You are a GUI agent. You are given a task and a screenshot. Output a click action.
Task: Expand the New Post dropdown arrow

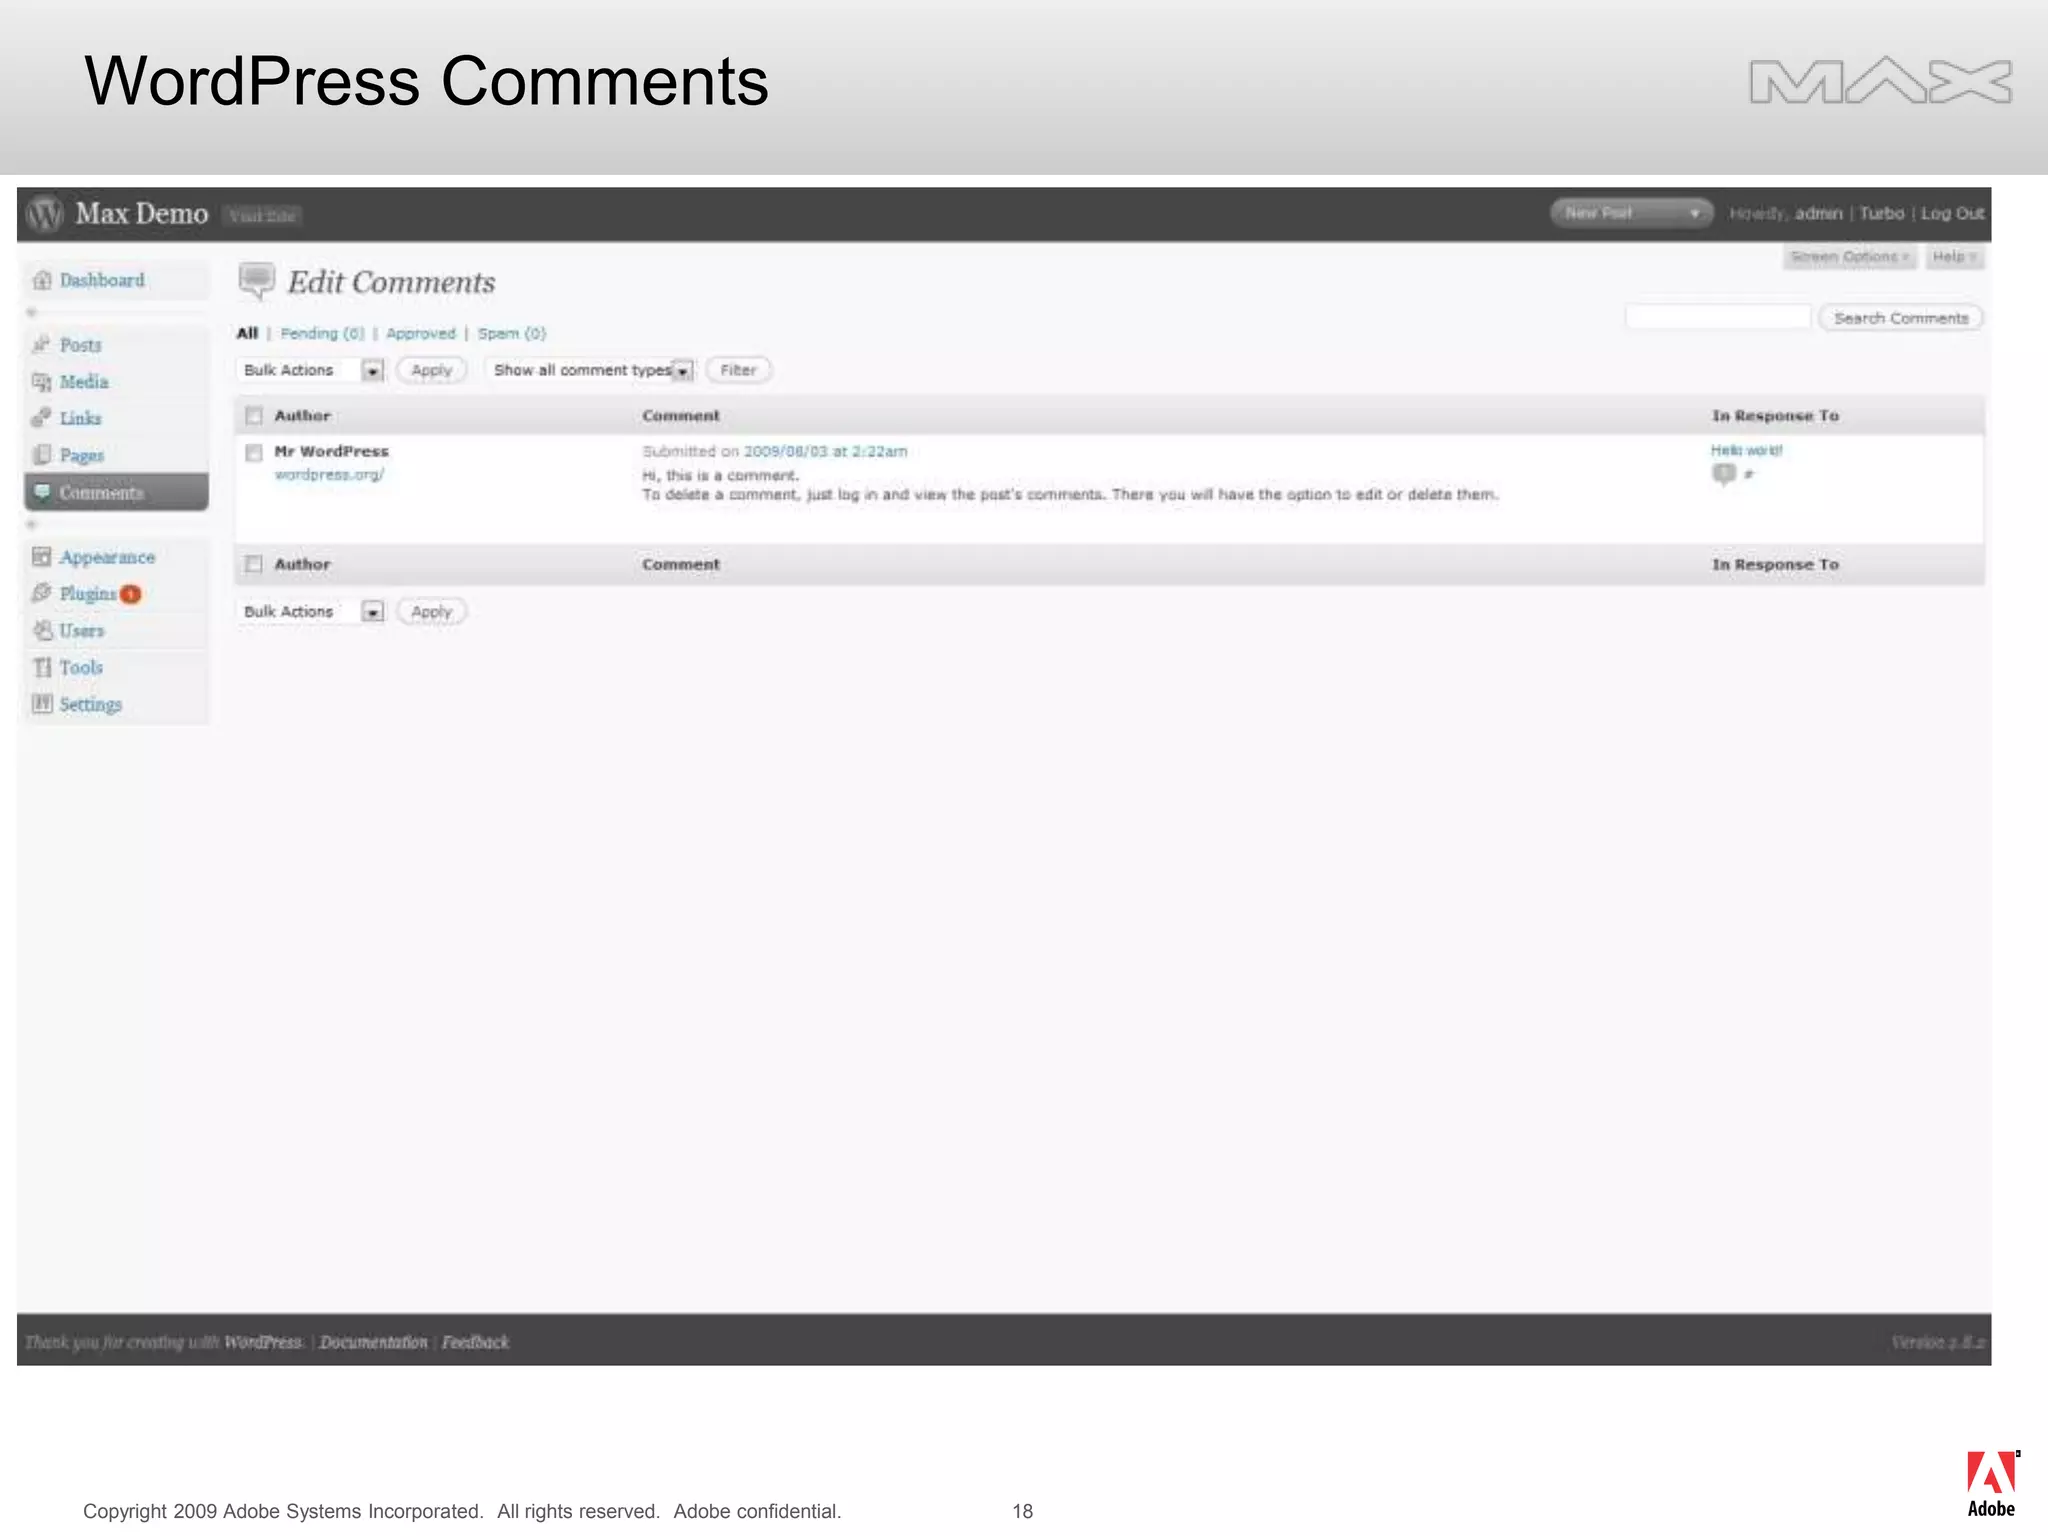click(1694, 213)
